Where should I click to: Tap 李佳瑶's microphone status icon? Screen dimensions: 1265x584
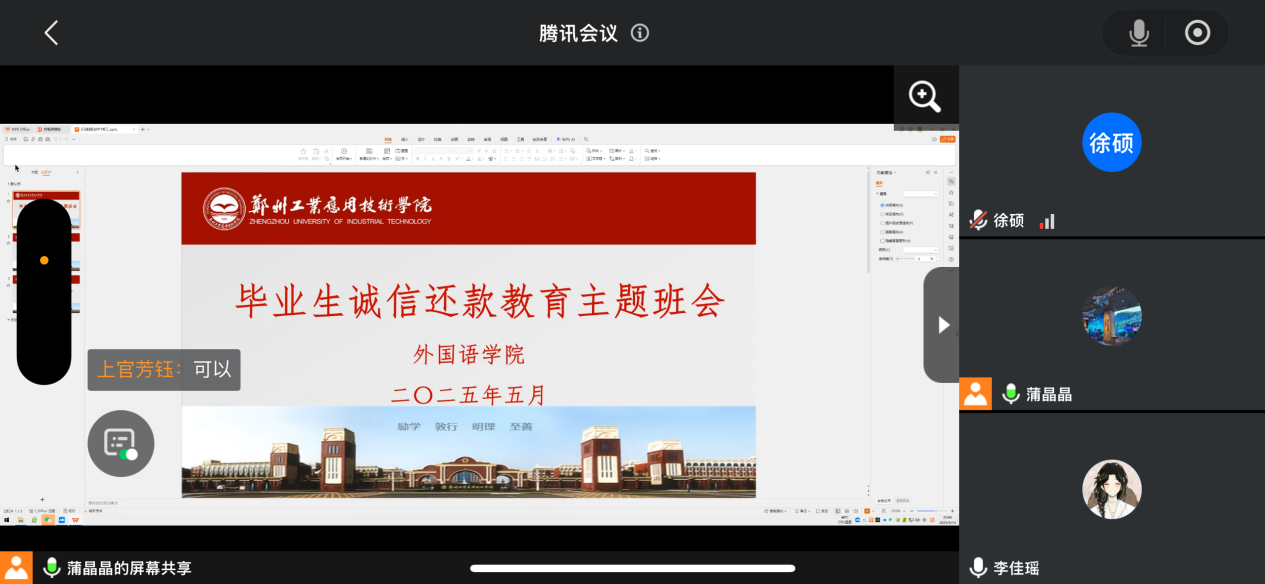point(978,568)
